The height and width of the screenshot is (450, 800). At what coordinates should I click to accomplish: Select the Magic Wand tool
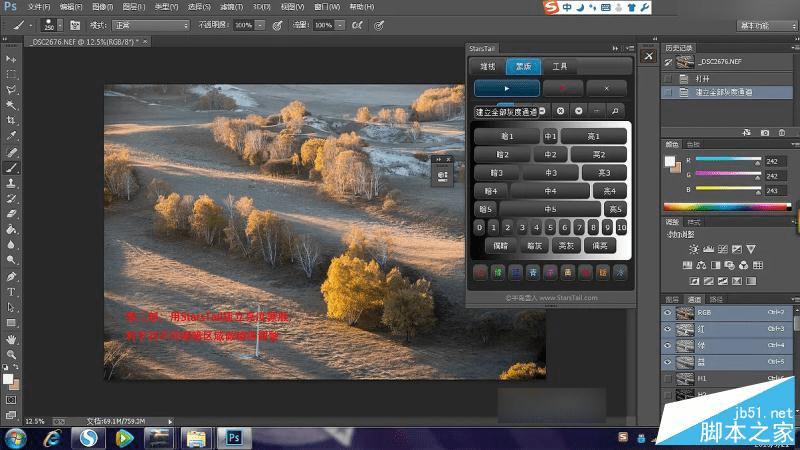pyautogui.click(x=11, y=105)
